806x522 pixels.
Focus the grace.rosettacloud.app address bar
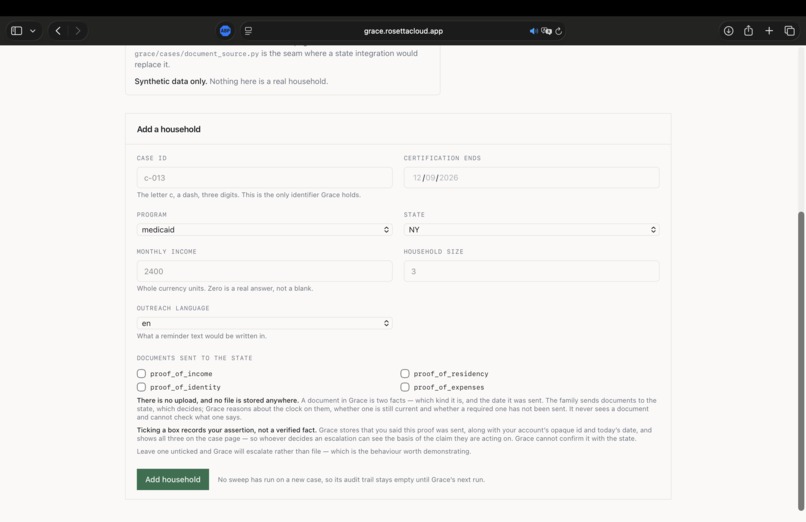(403, 31)
